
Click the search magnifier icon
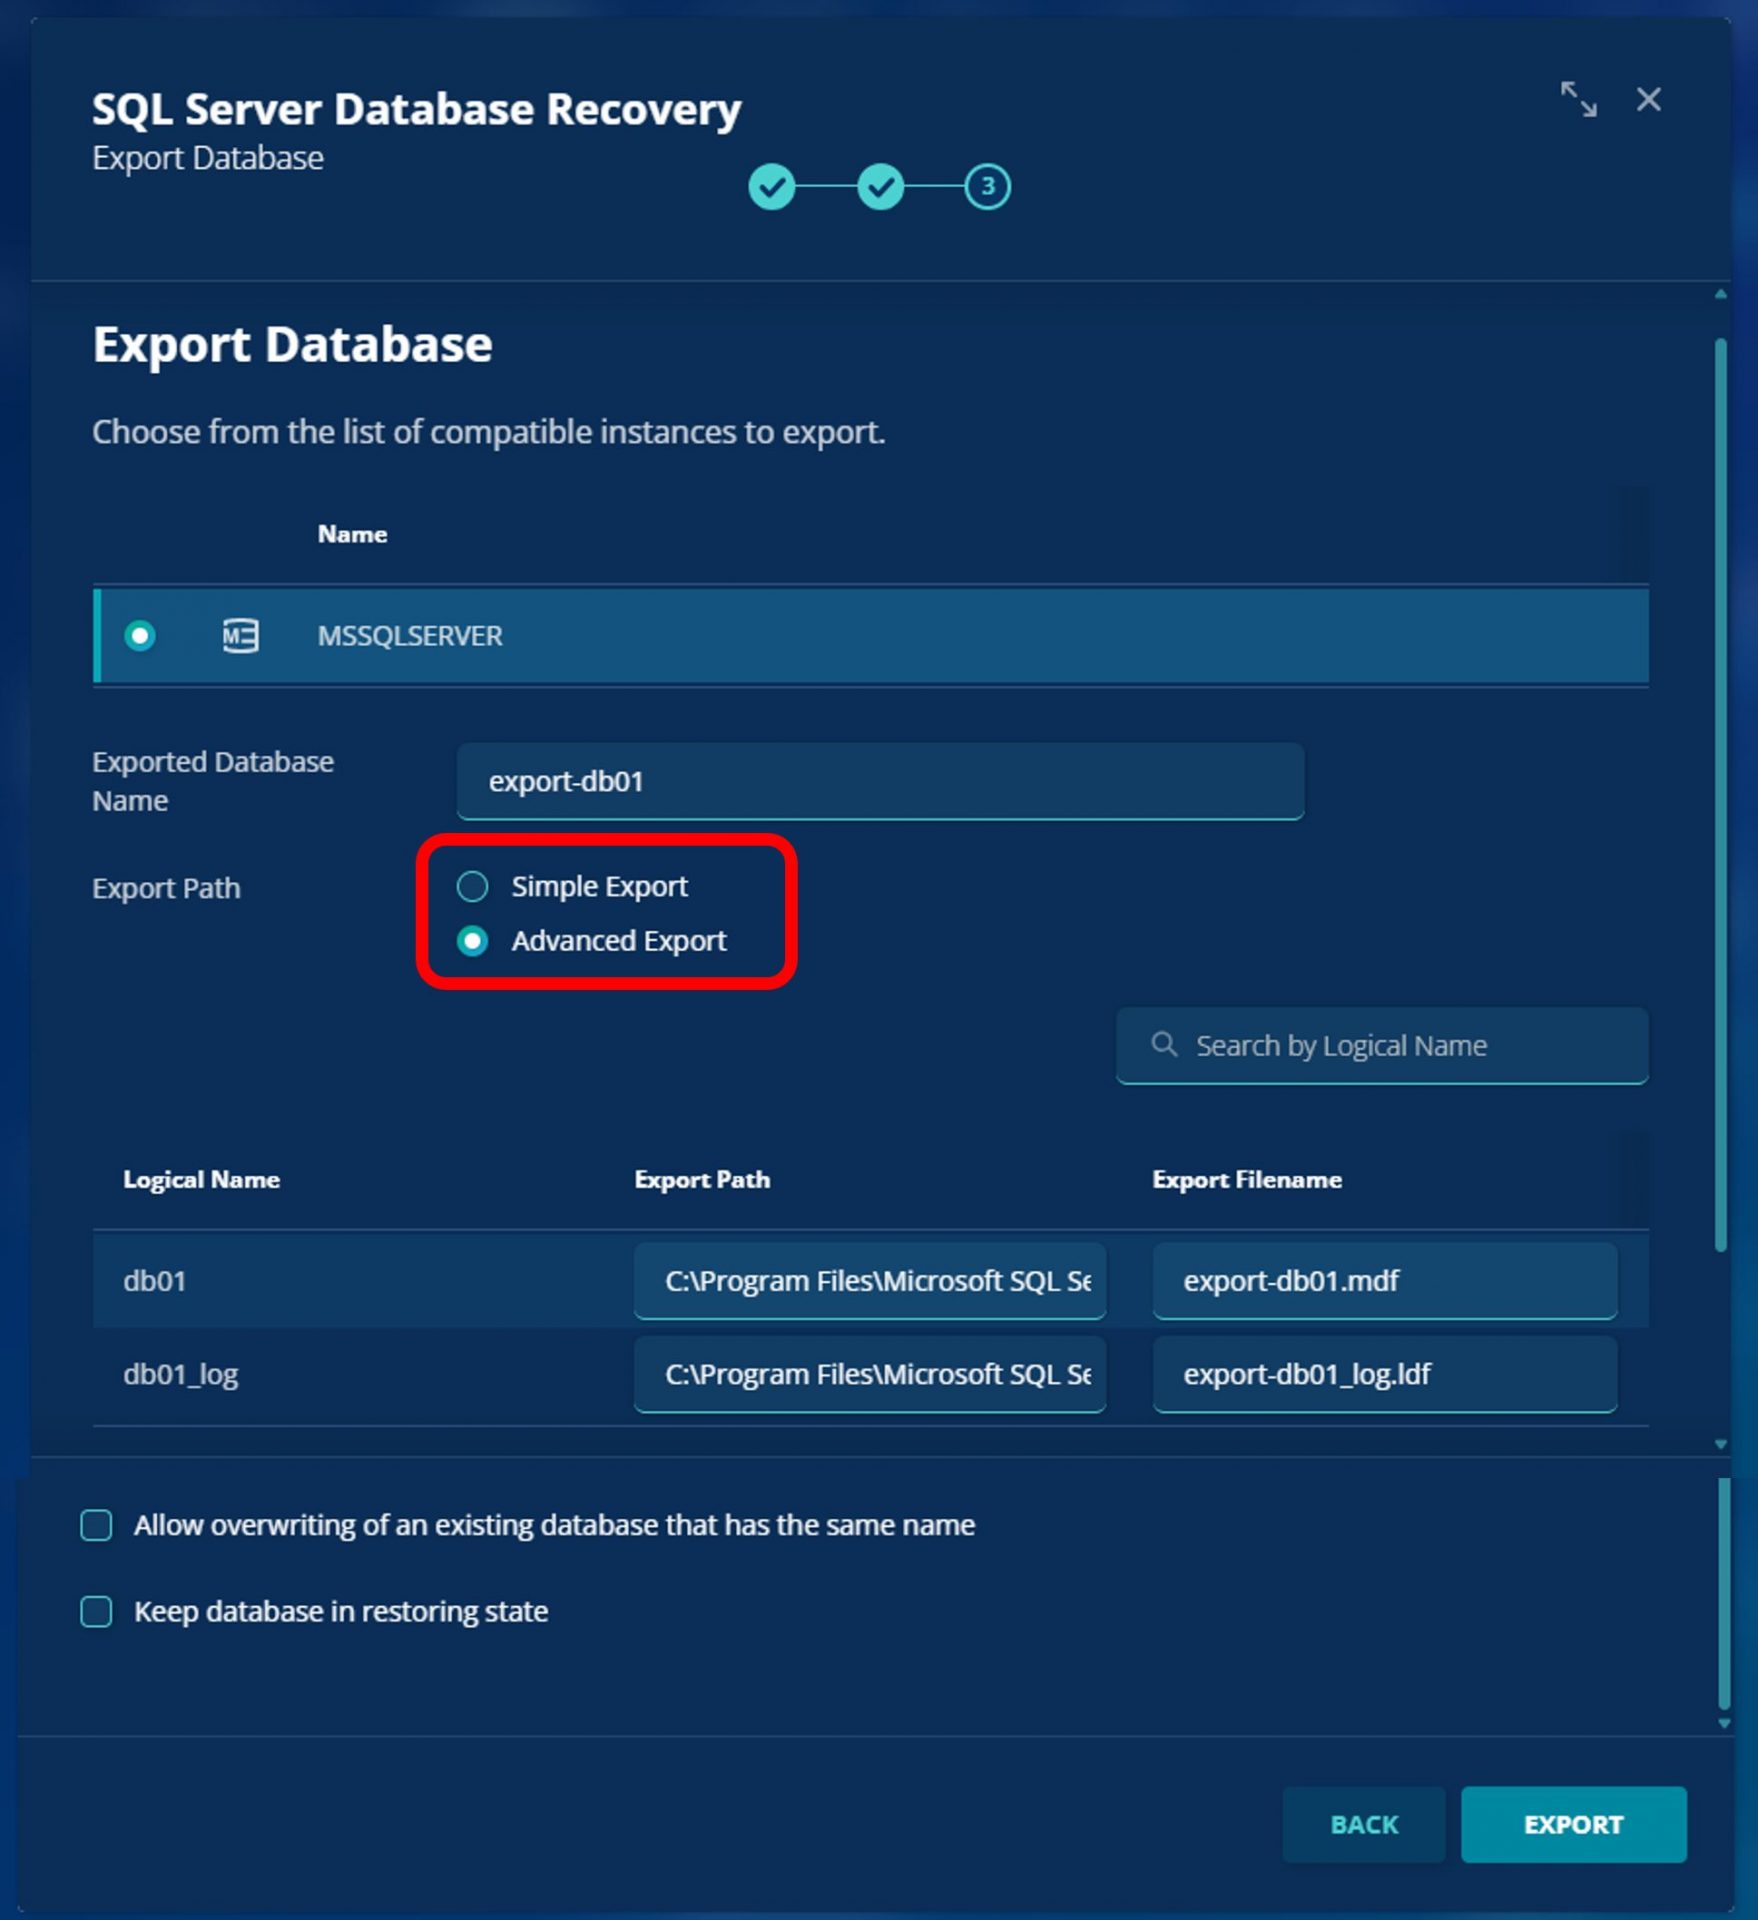(x=1163, y=1045)
